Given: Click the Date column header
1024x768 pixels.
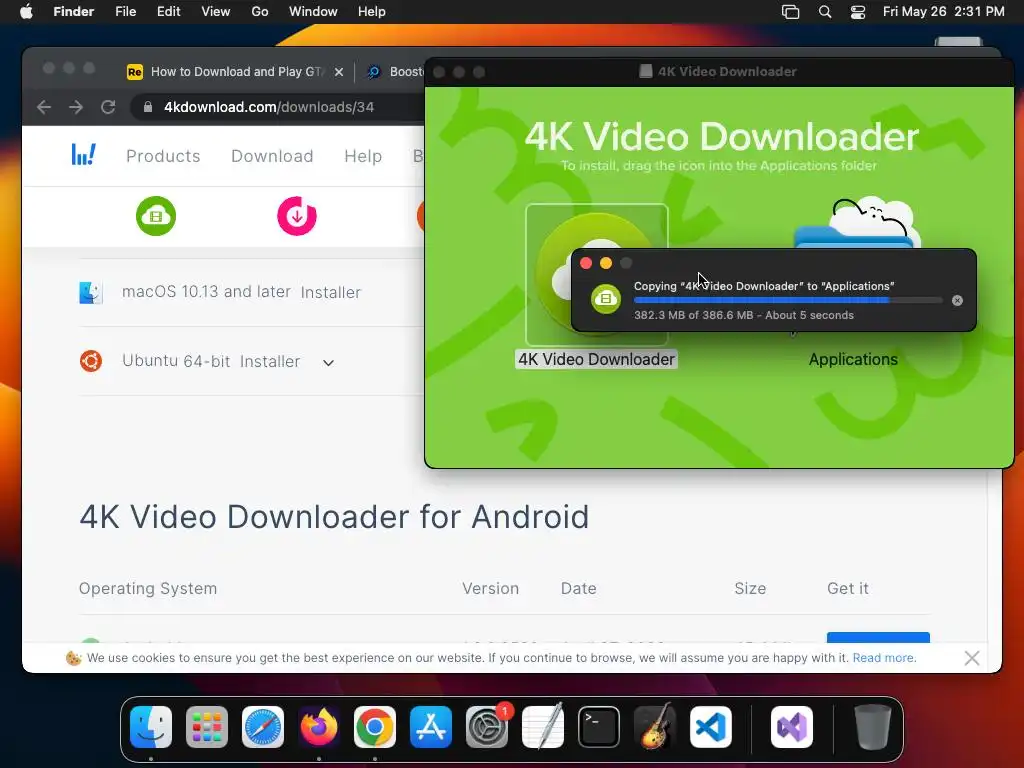Looking at the screenshot, I should (579, 588).
